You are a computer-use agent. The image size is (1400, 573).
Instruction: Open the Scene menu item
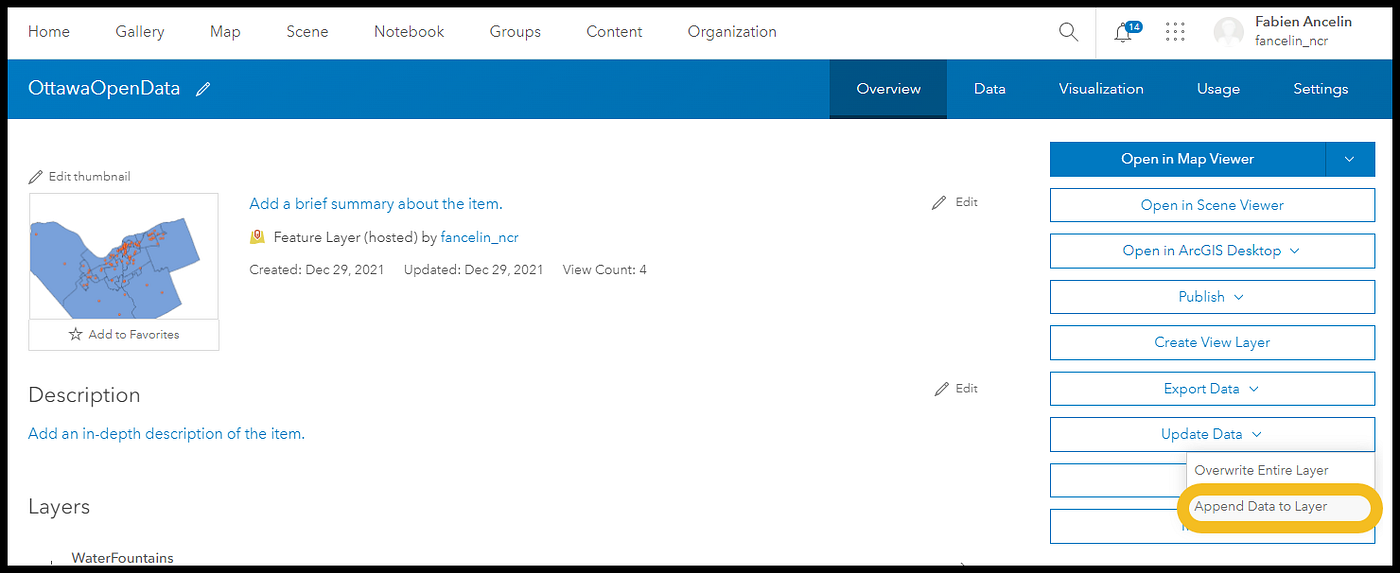[307, 32]
